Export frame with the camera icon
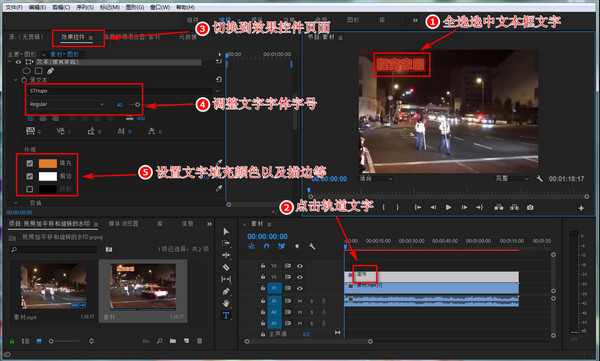The width and height of the screenshot is (600, 361). [530, 207]
